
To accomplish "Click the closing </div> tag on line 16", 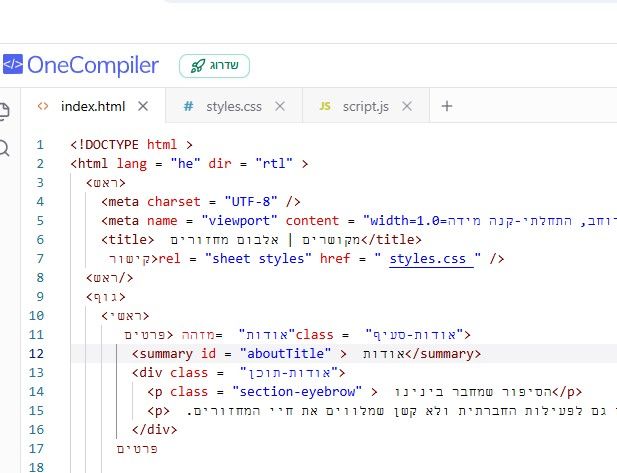I will click(x=155, y=429).
